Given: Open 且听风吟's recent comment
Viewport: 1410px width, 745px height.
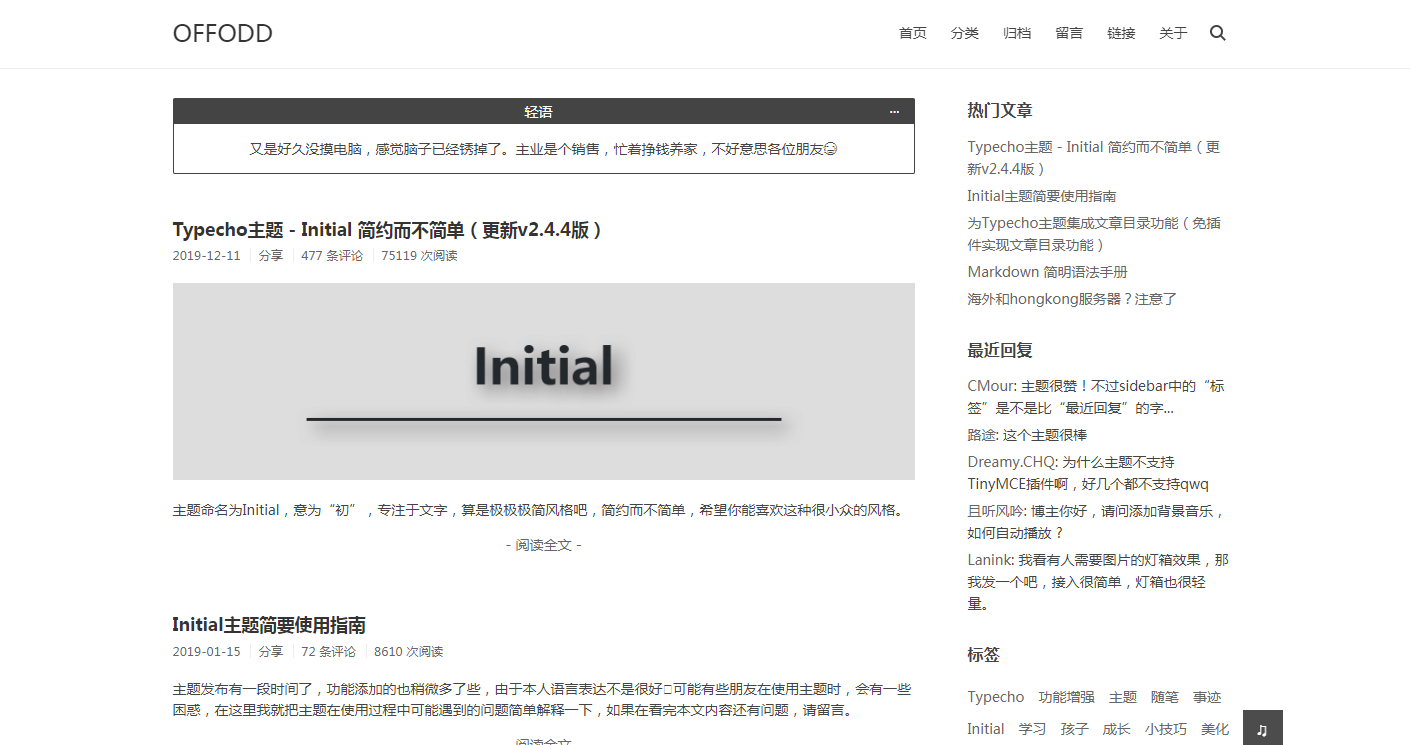Looking at the screenshot, I should point(1096,522).
